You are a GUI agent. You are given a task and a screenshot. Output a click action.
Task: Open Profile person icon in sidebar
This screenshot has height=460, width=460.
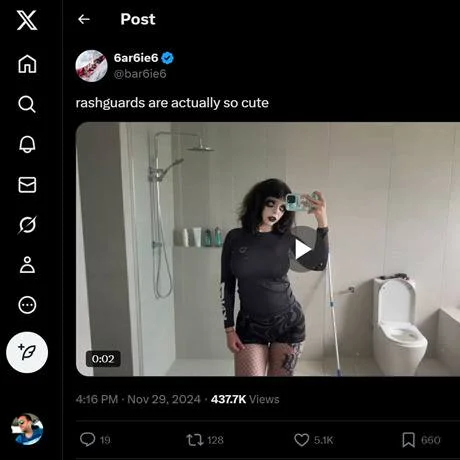(27, 265)
